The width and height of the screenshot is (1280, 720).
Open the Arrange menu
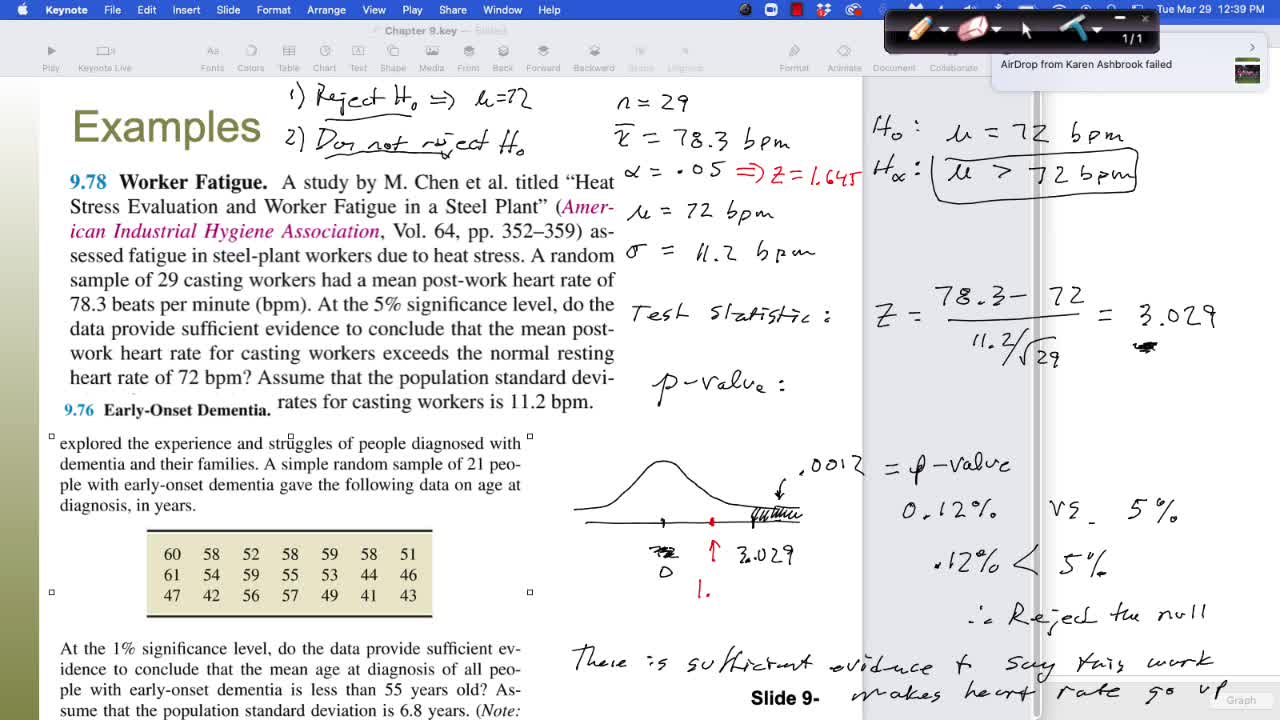pos(326,10)
